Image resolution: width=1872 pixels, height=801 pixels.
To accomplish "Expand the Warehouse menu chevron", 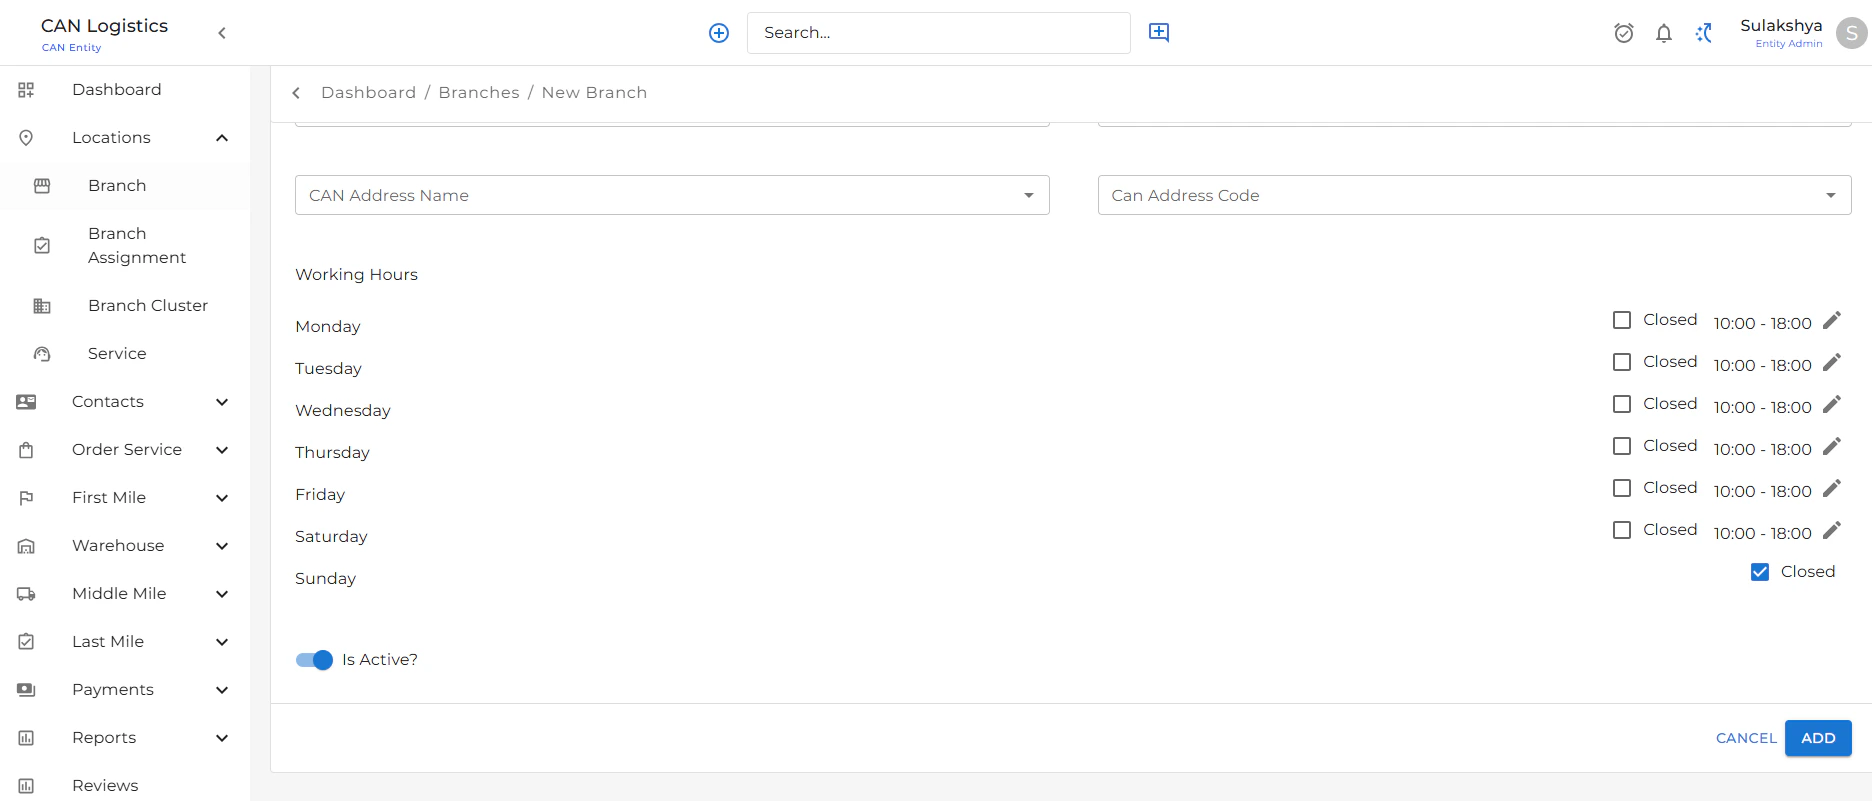I will 222,546.
